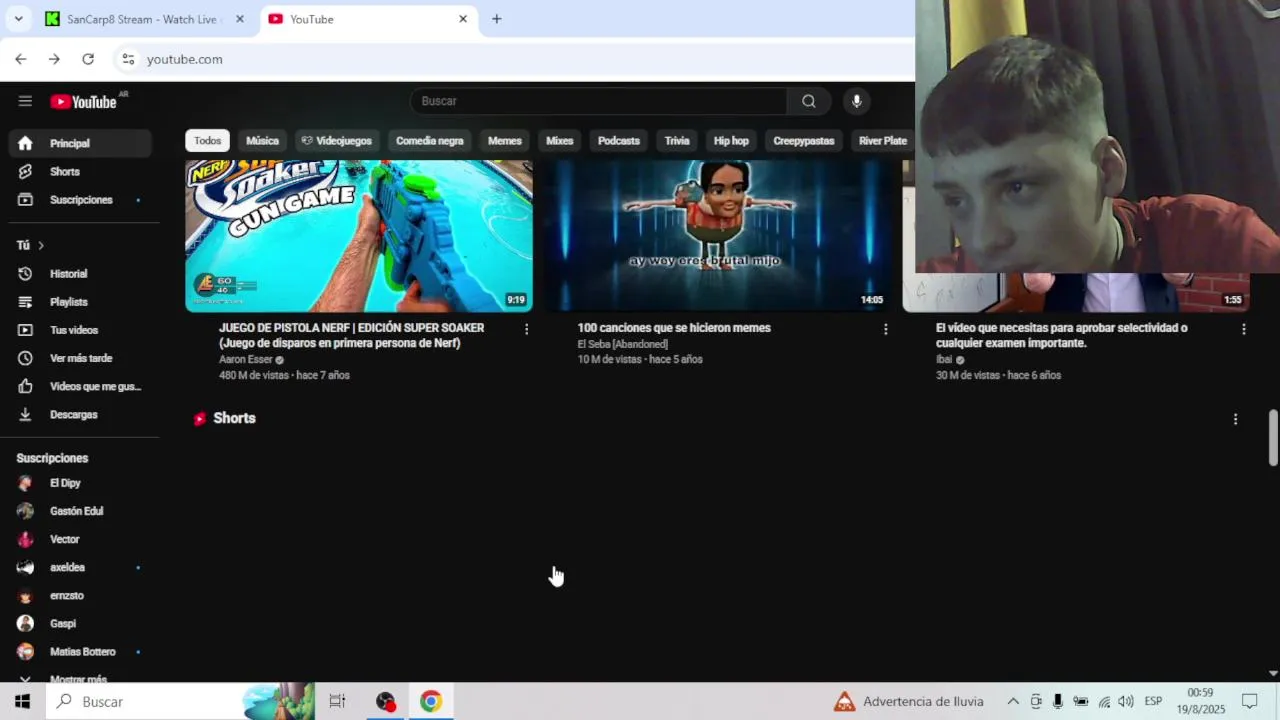View site information icon in address bar
1280x720 pixels.
[128, 59]
